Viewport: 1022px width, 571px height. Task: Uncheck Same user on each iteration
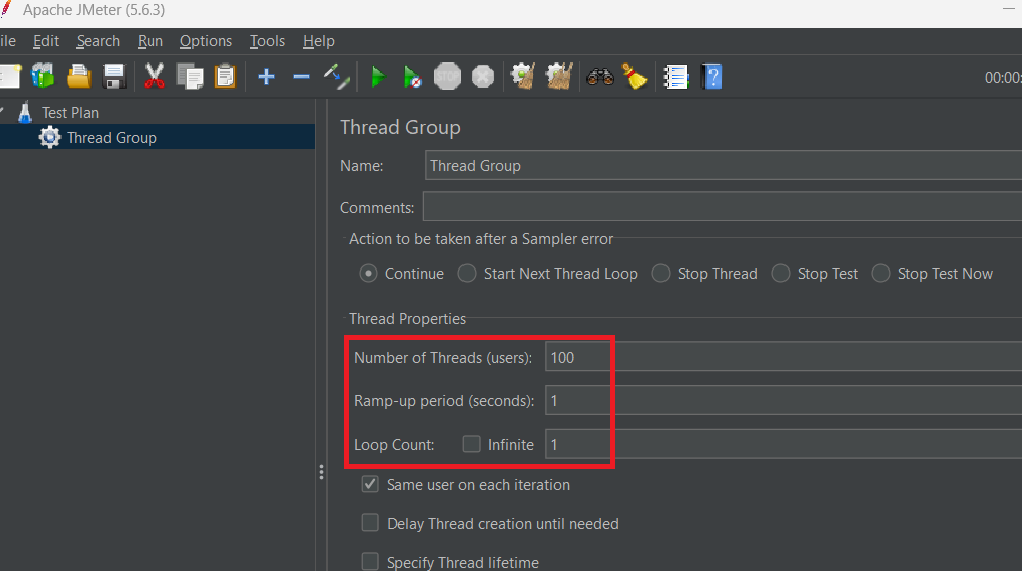pos(370,484)
